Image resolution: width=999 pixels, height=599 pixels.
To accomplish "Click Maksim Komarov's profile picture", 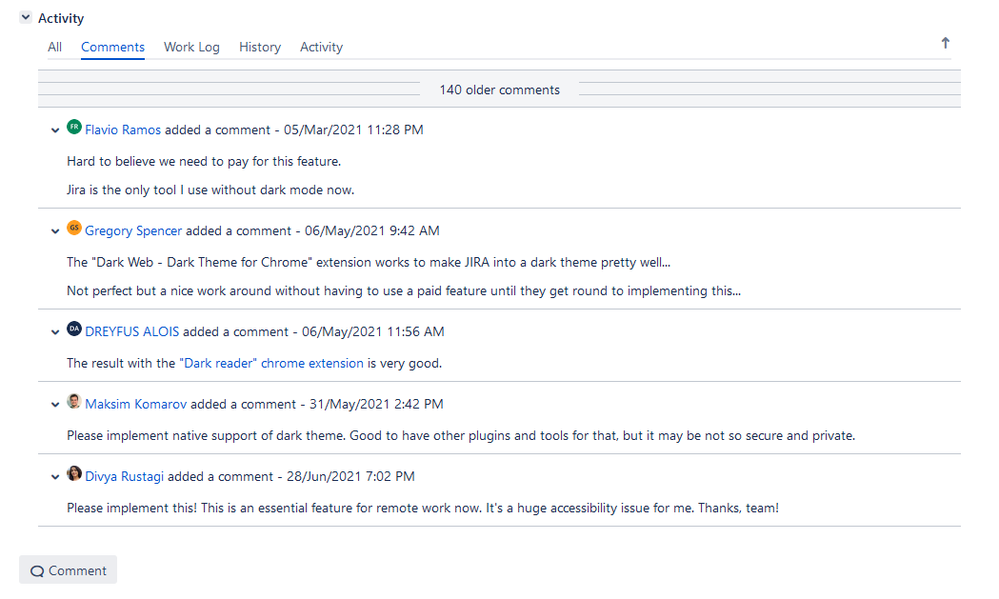I will [74, 403].
